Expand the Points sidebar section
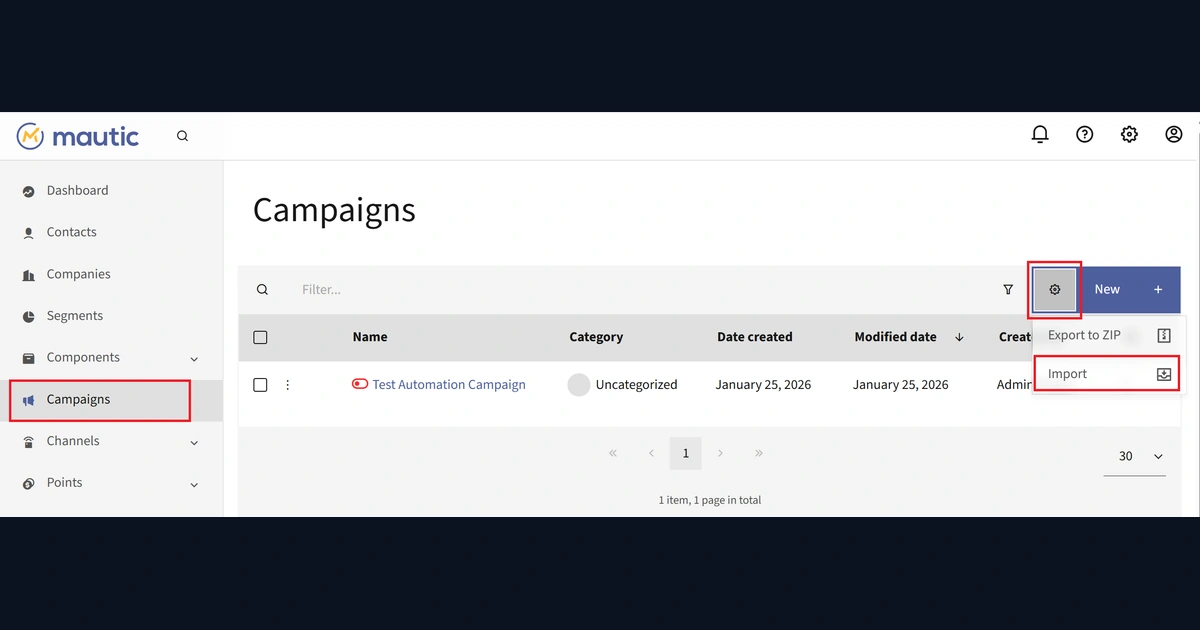 (x=111, y=483)
